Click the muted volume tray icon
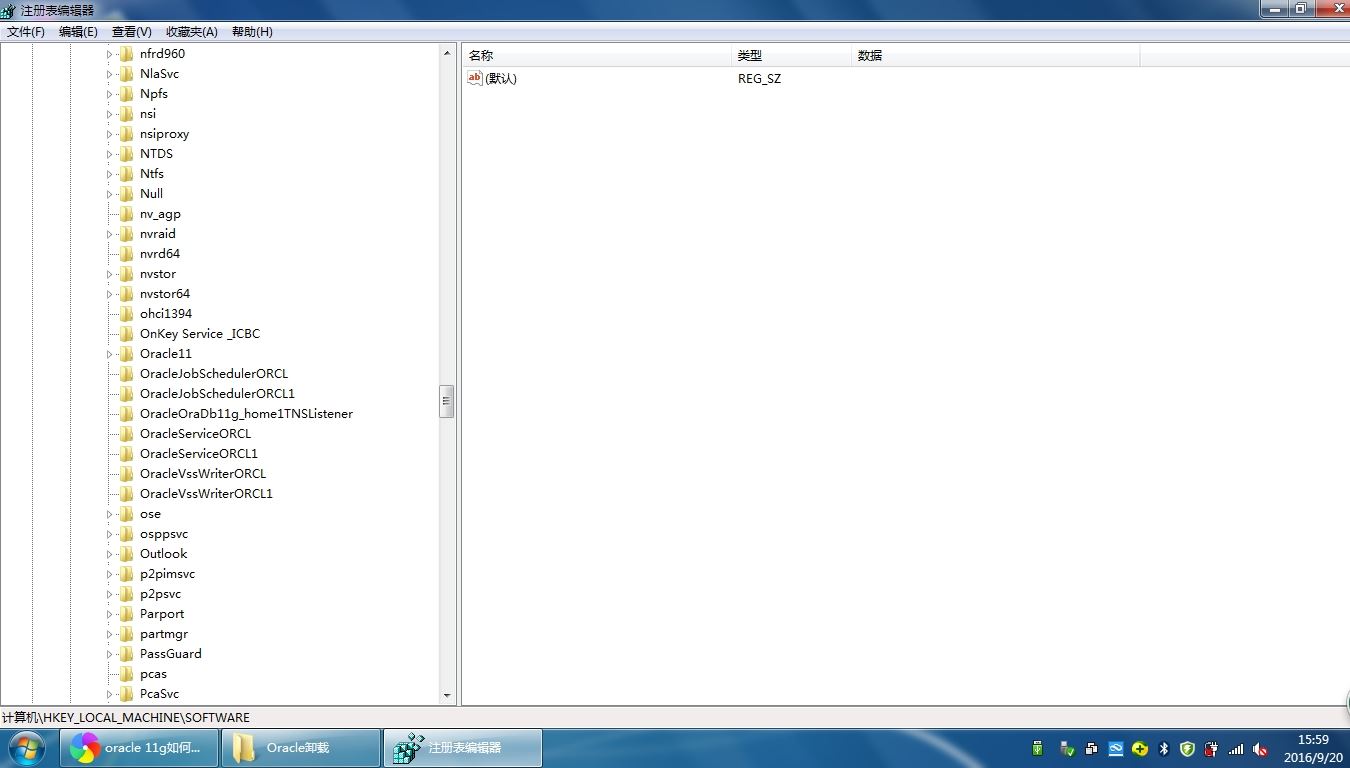This screenshot has height=768, width=1350. [x=1260, y=749]
